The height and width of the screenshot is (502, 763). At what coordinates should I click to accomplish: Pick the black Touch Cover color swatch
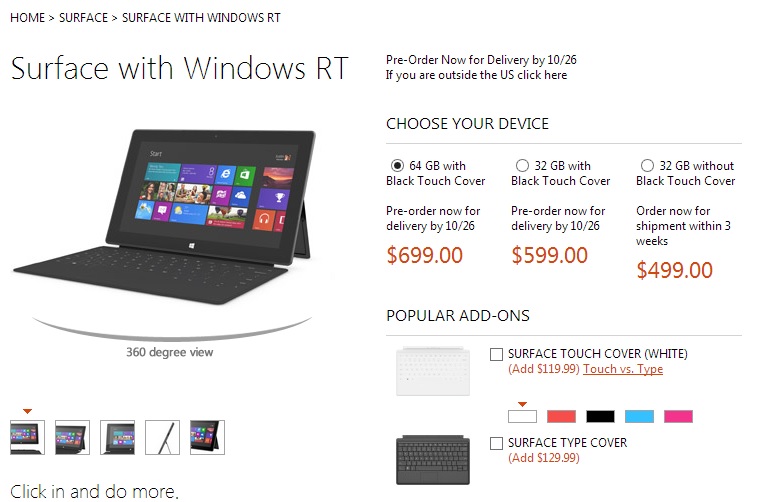[600, 416]
